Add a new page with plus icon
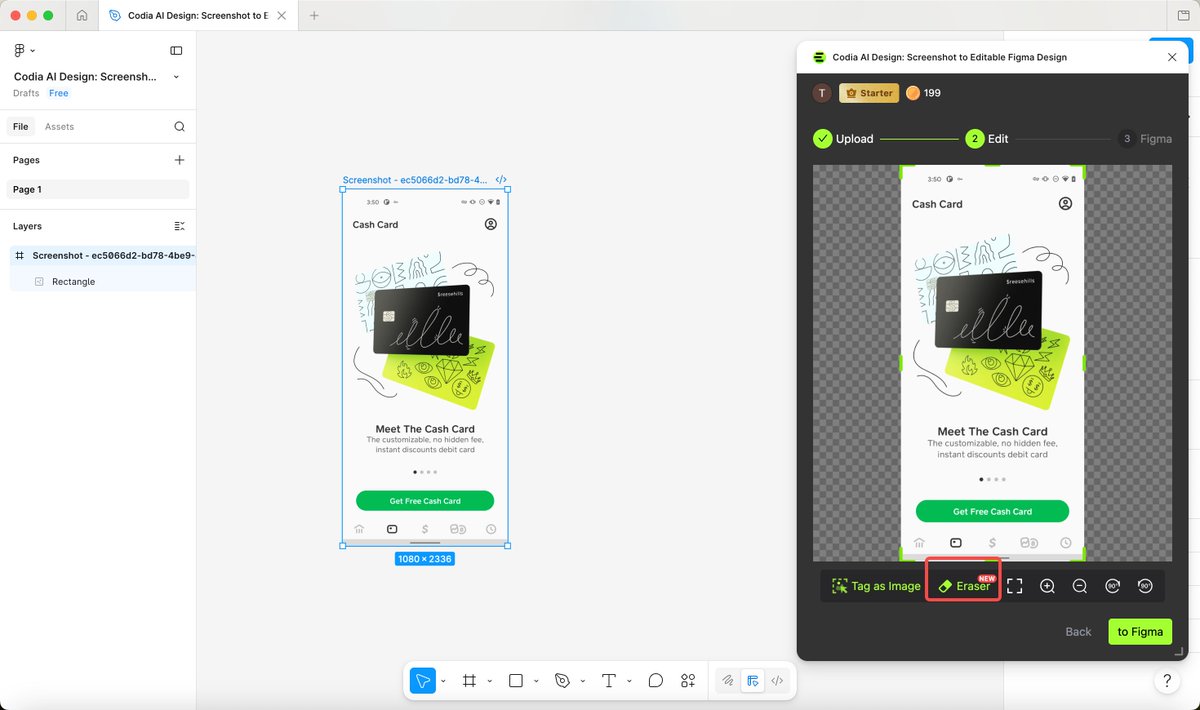 pyautogui.click(x=179, y=160)
